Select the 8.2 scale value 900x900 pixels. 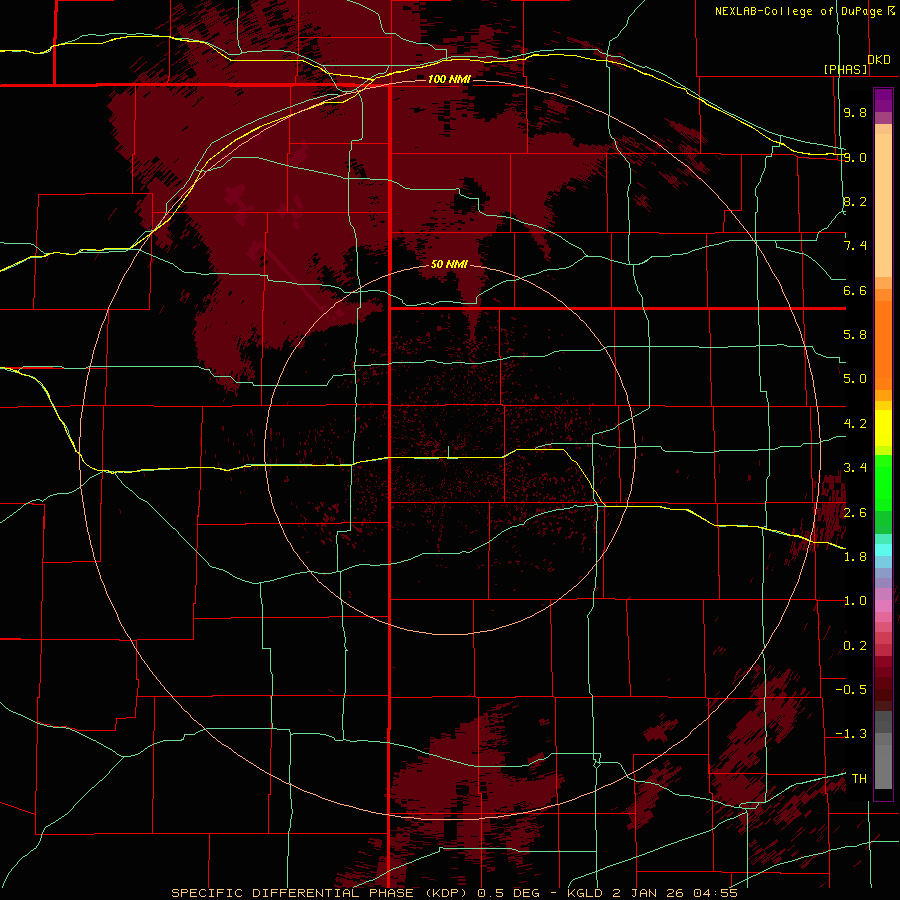pyautogui.click(x=855, y=201)
